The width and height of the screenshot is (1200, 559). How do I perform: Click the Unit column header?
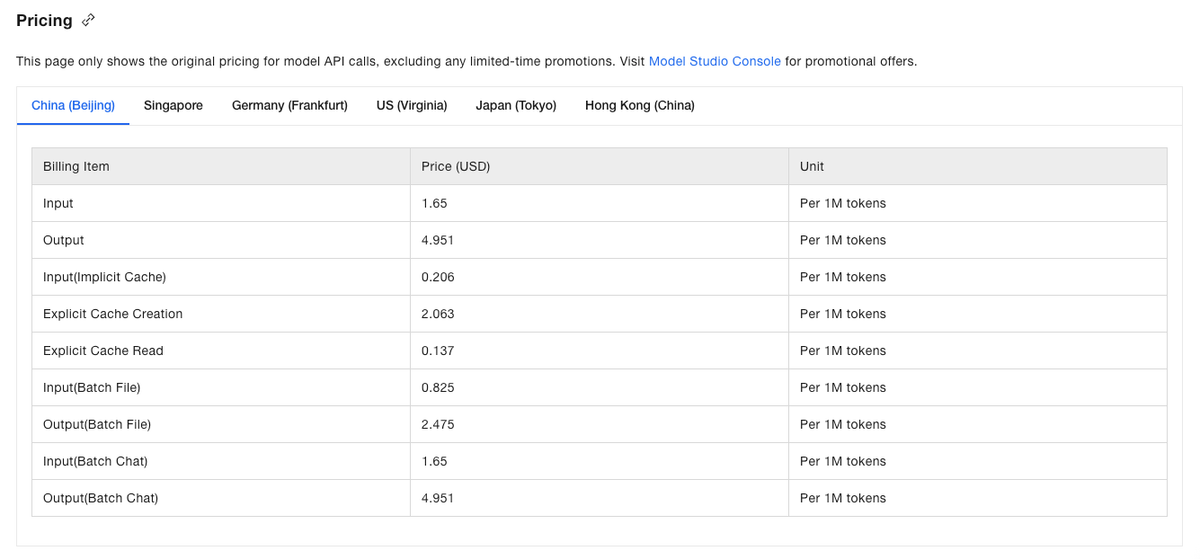click(978, 166)
